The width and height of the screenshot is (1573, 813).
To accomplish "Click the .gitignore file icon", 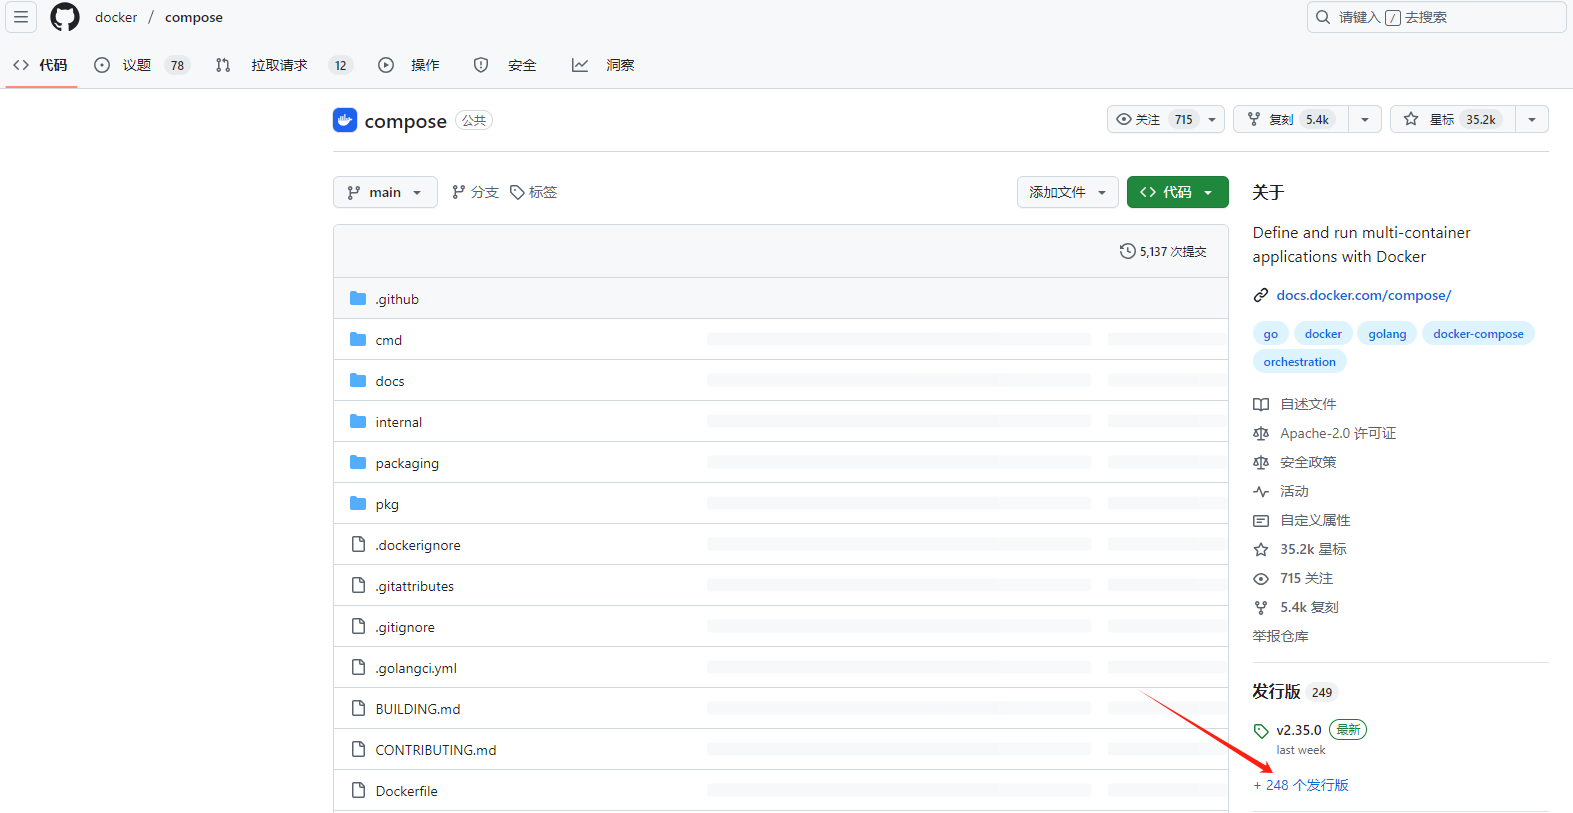I will coord(358,626).
